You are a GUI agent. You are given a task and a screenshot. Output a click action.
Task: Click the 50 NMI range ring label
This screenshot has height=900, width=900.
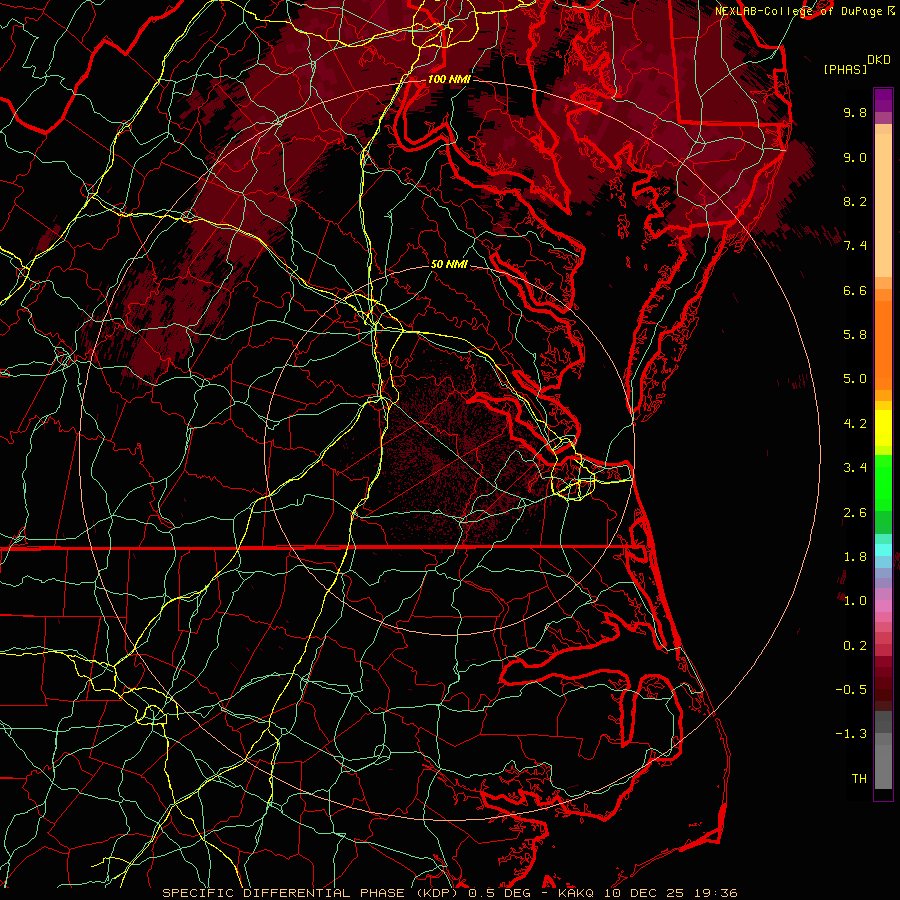point(449,264)
